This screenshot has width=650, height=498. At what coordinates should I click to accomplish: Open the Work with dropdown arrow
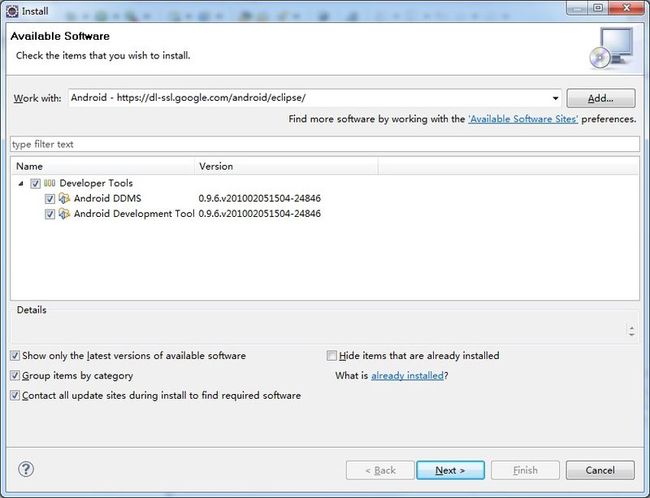[555, 98]
